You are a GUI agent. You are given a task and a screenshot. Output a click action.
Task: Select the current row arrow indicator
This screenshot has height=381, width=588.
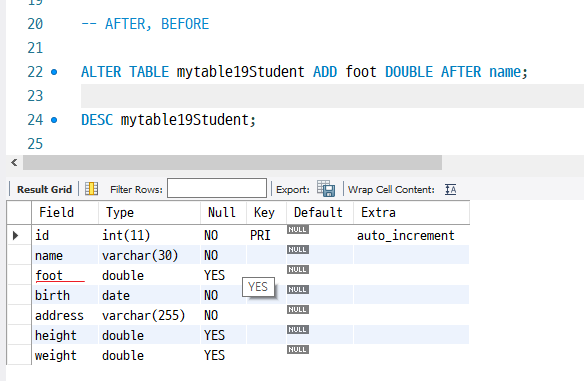point(15,236)
